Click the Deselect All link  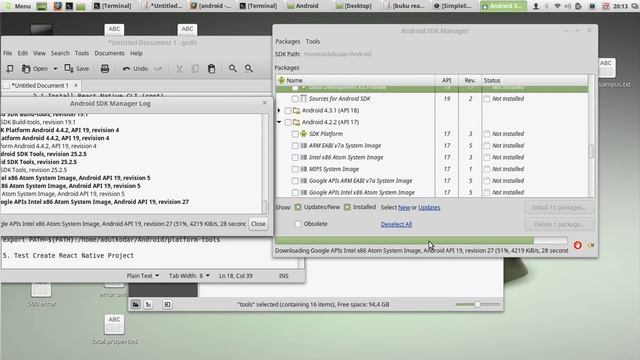(396, 224)
